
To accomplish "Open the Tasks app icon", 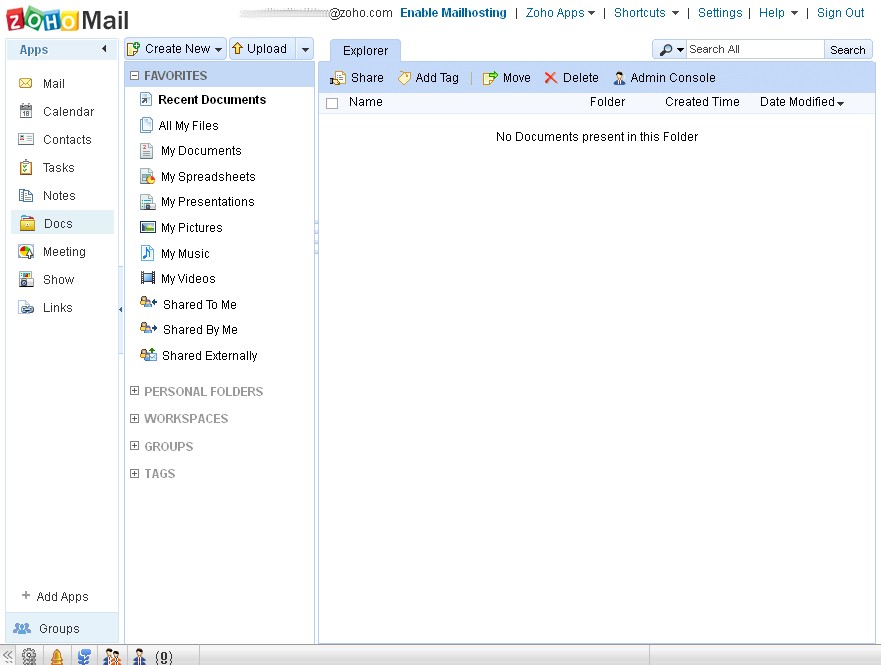I will 25,167.
